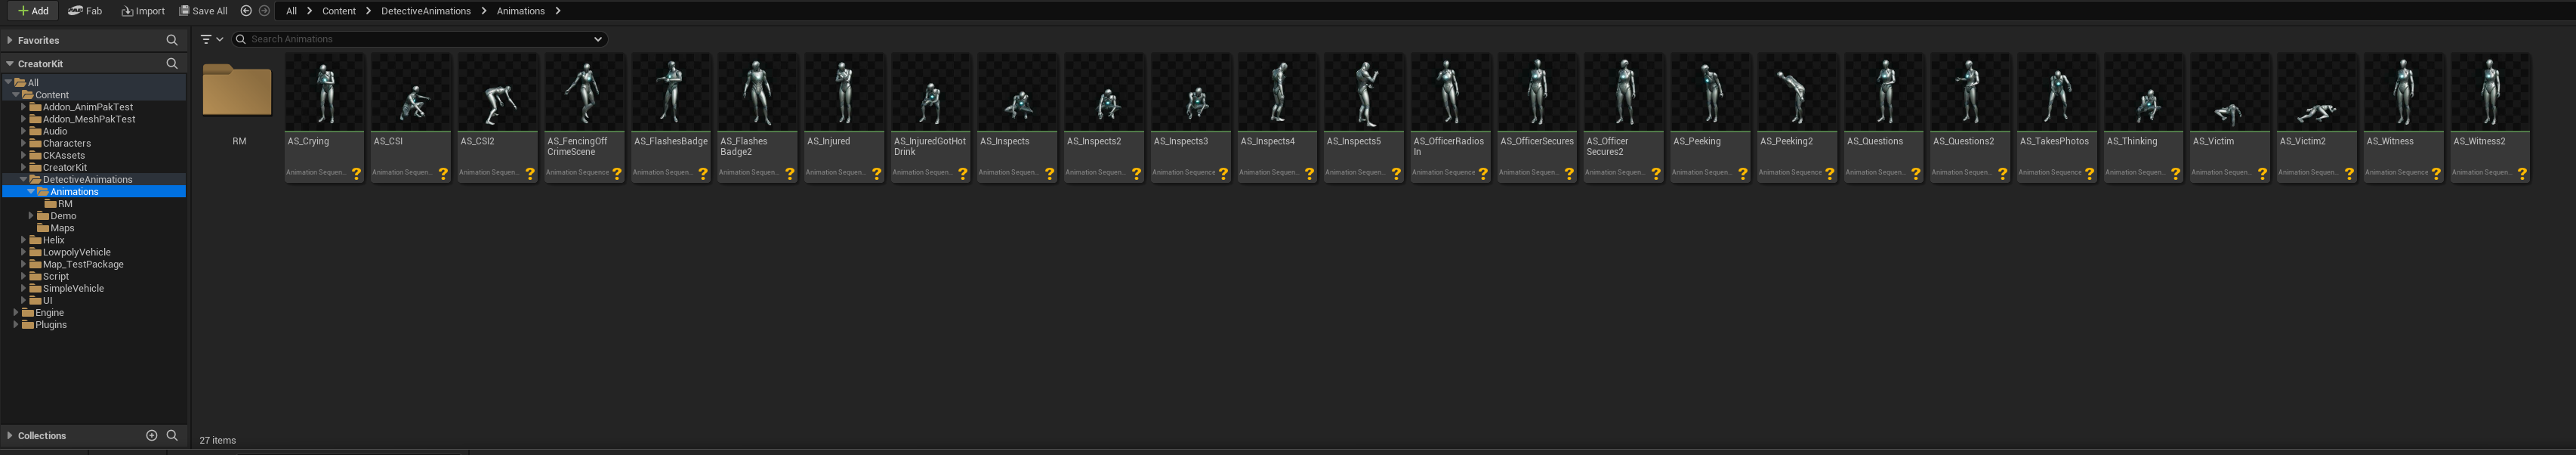Click the search icon in Collections panel
Image resolution: width=2576 pixels, height=455 pixels.
[x=172, y=435]
